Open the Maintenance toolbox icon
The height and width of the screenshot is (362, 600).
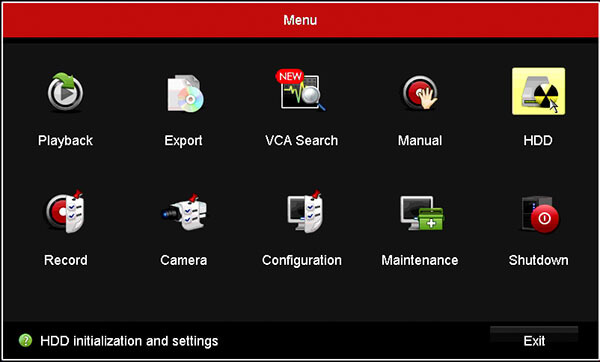(x=422, y=213)
